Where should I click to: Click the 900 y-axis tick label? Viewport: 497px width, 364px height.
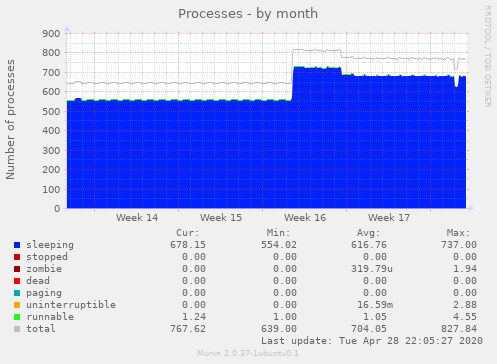coord(51,33)
